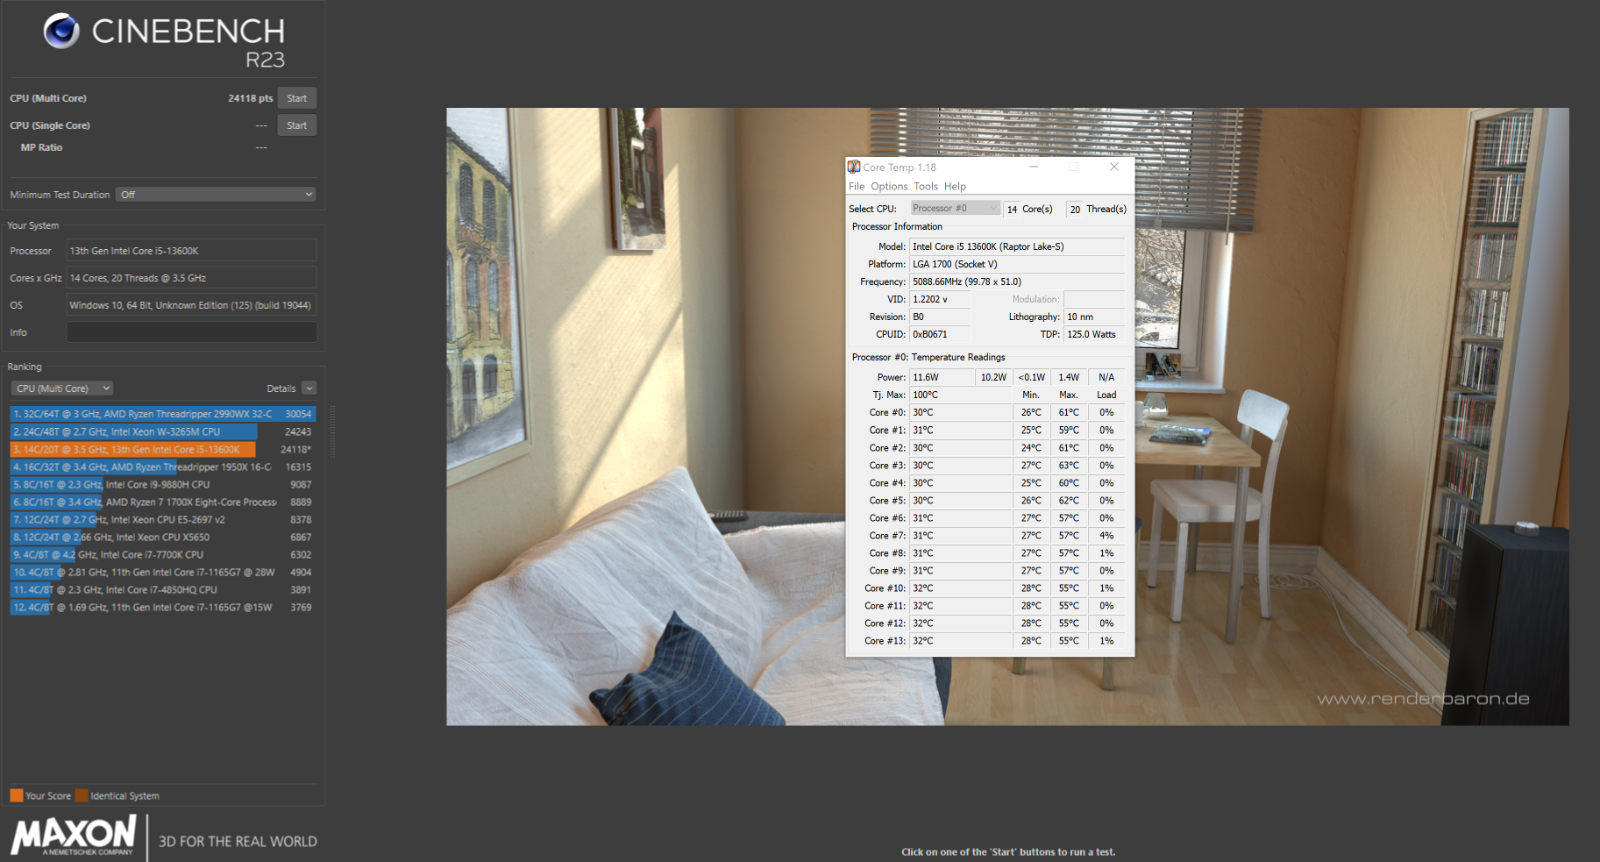
Task: Start the CPU Single Core test
Action: click(297, 125)
